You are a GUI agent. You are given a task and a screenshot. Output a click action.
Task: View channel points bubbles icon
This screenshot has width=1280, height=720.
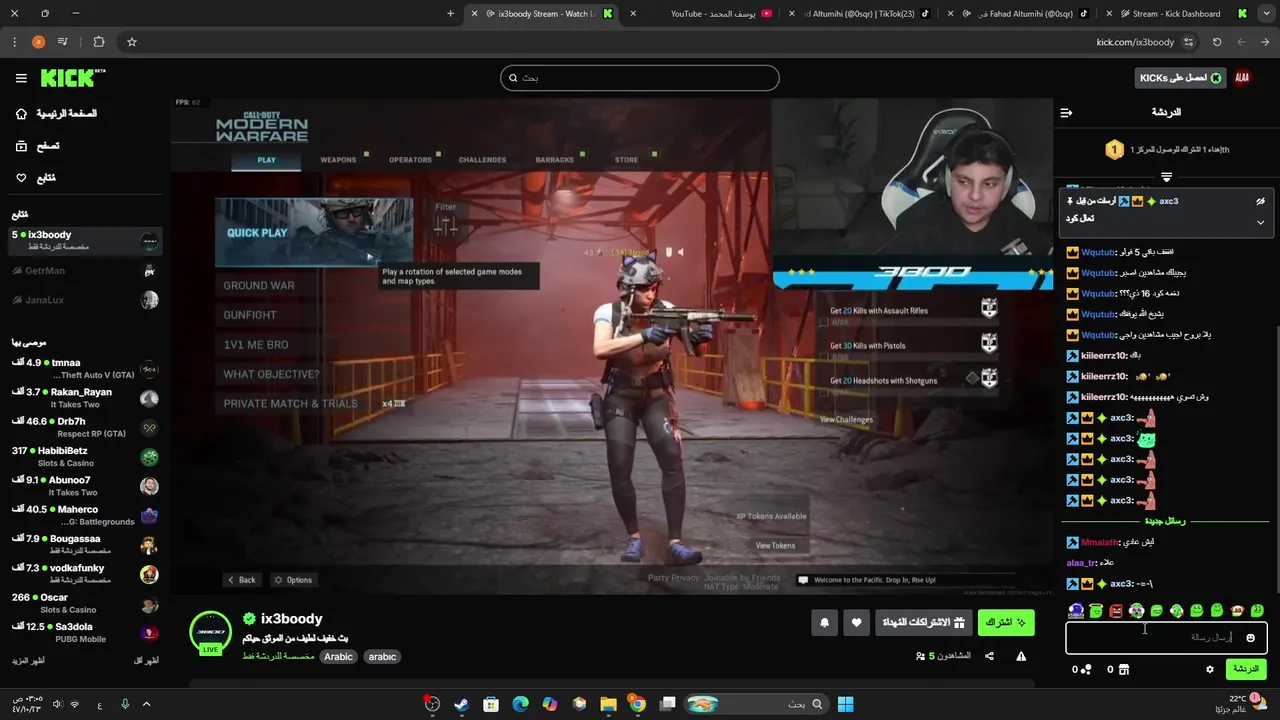click(1087, 669)
